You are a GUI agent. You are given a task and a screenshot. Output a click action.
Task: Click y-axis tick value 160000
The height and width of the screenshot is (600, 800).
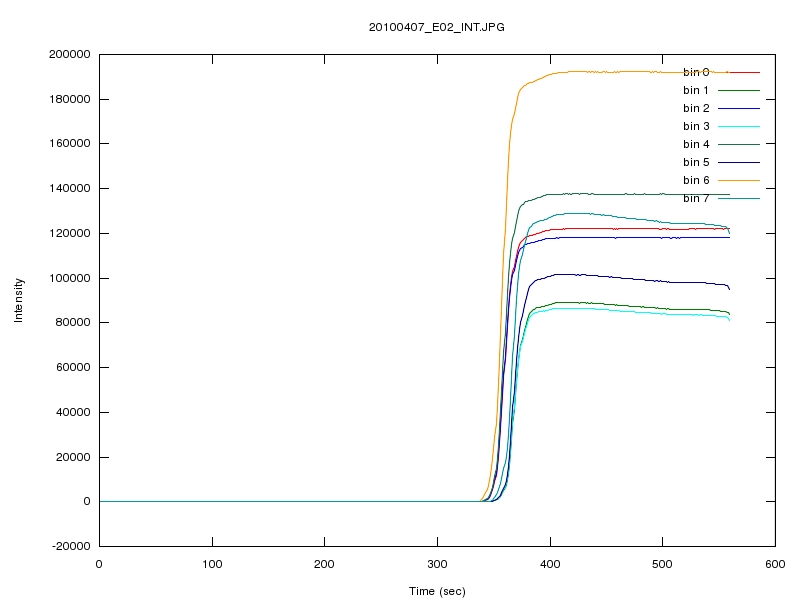(x=70, y=143)
